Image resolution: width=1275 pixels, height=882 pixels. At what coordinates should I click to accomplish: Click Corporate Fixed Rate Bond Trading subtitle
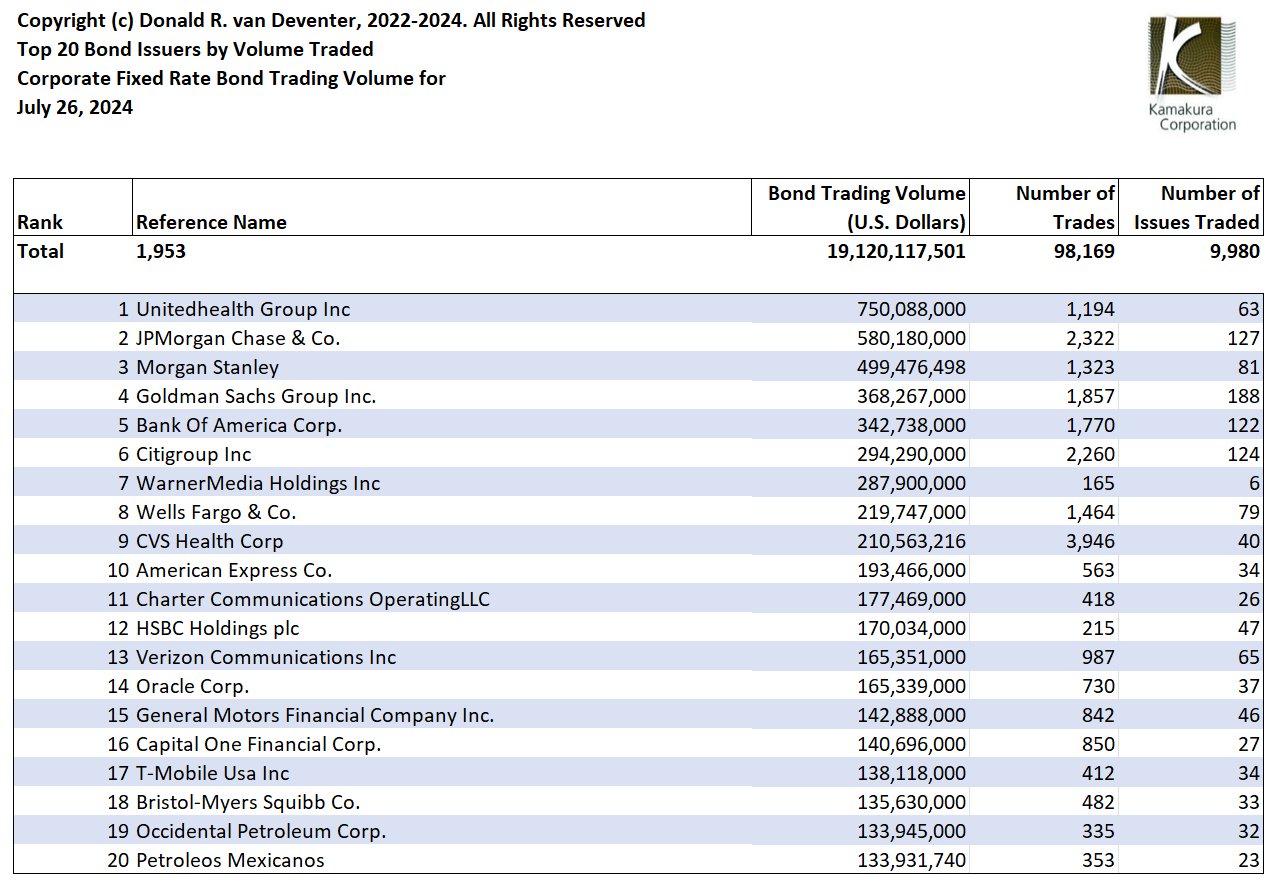click(x=231, y=78)
